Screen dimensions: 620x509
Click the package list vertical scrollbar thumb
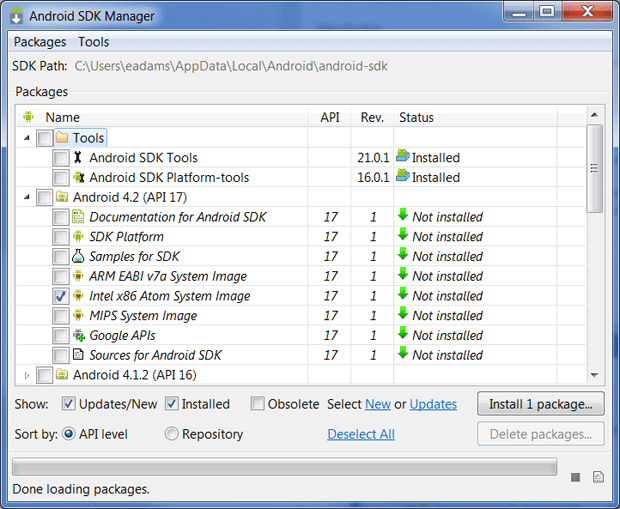(594, 168)
